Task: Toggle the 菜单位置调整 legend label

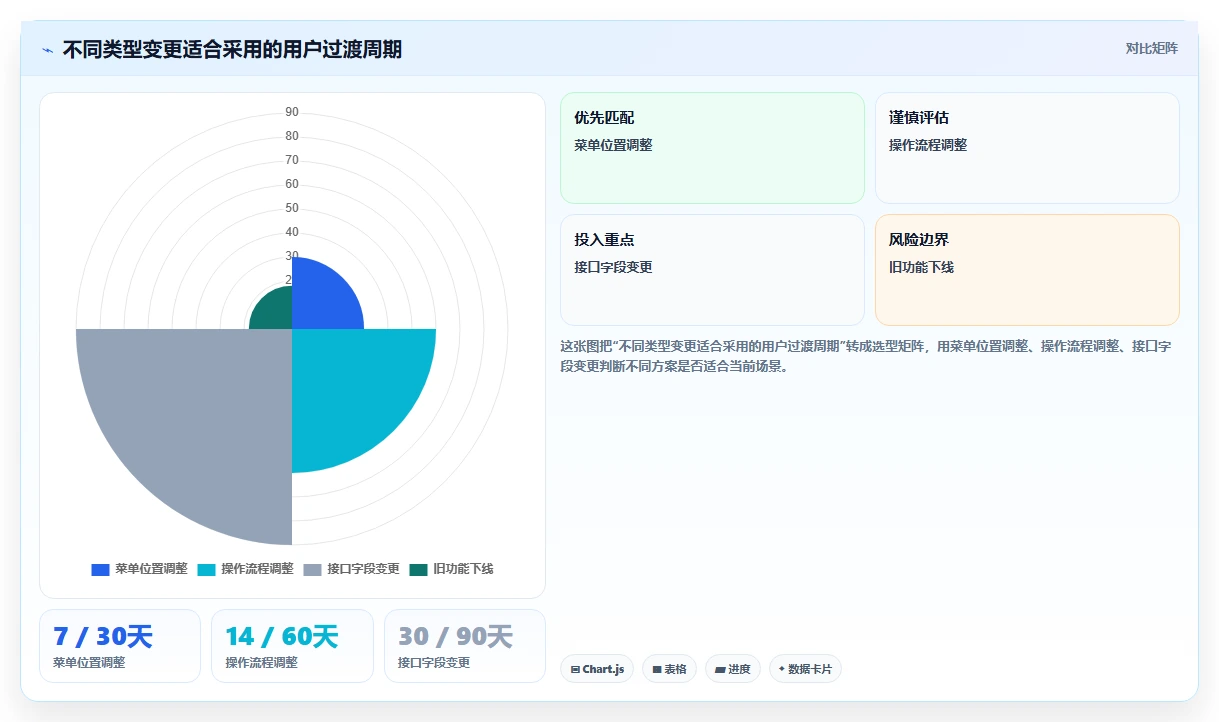Action: click(x=151, y=569)
